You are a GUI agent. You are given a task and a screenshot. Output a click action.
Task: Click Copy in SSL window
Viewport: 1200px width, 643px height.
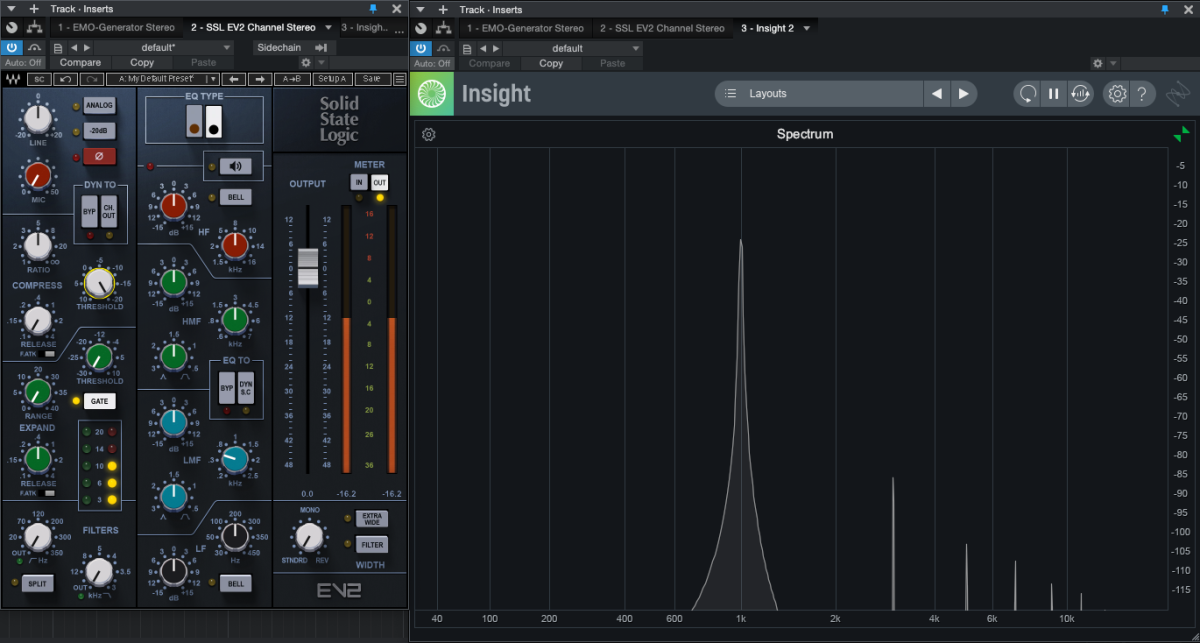click(142, 63)
